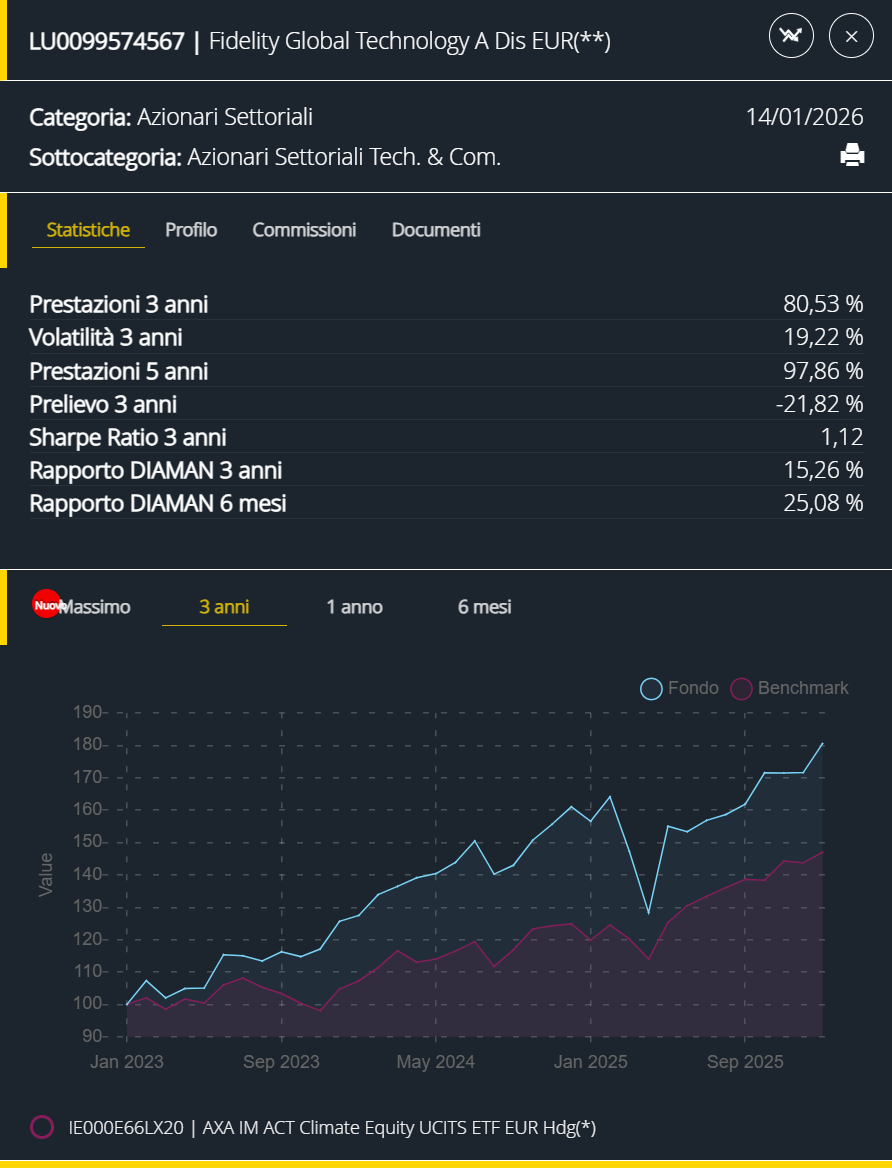Click the fund title LU0099574567 Fidelity Global Technology
892x1168 pixels.
click(319, 41)
